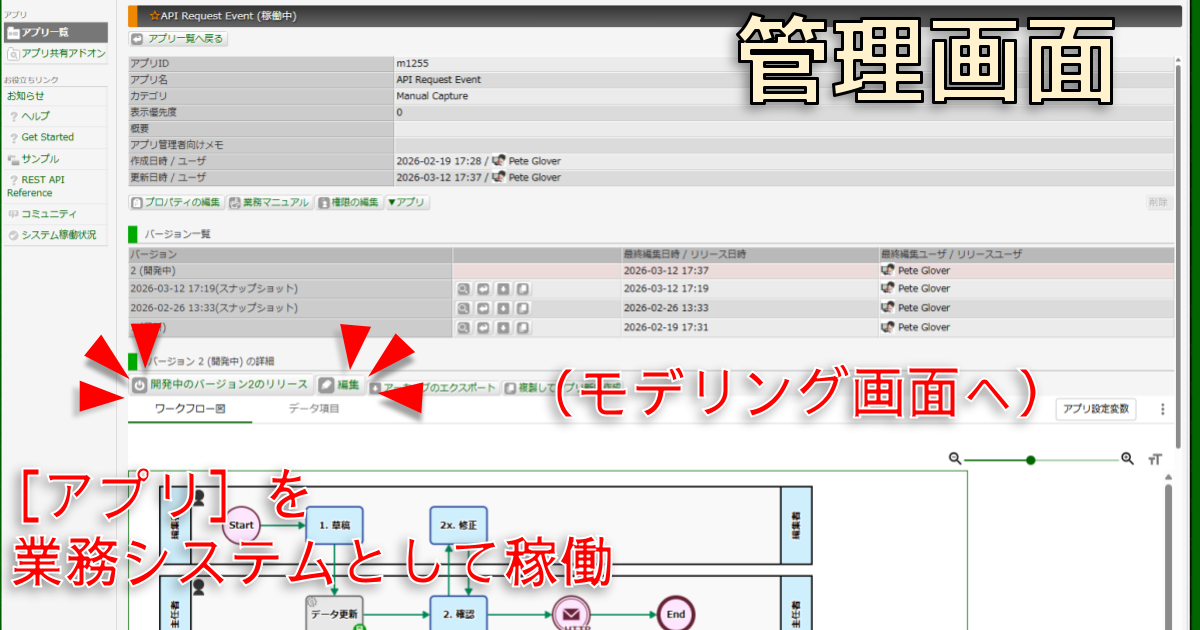1200x630 pixels.
Task: Open the 業務マニュアル button
Action: pos(269,202)
